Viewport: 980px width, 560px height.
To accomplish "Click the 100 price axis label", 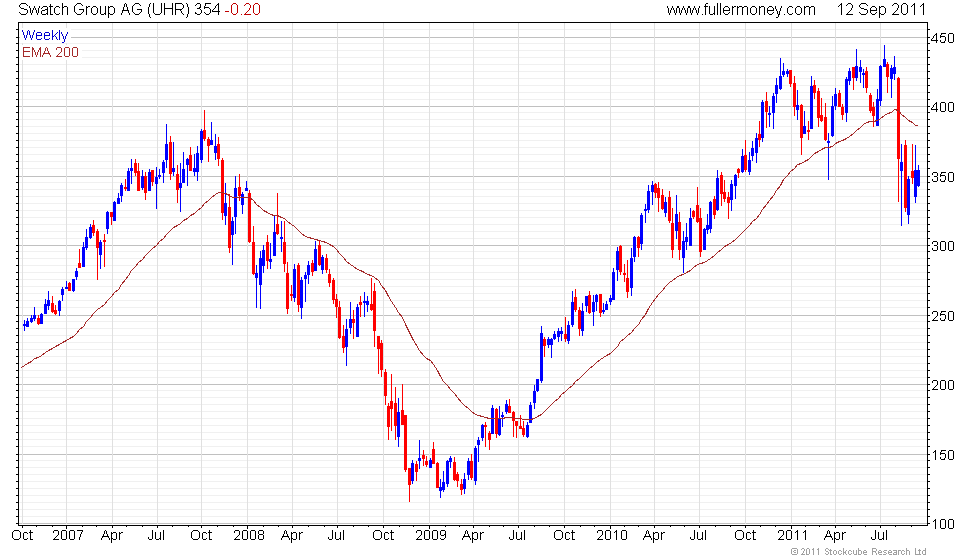I will (942, 524).
